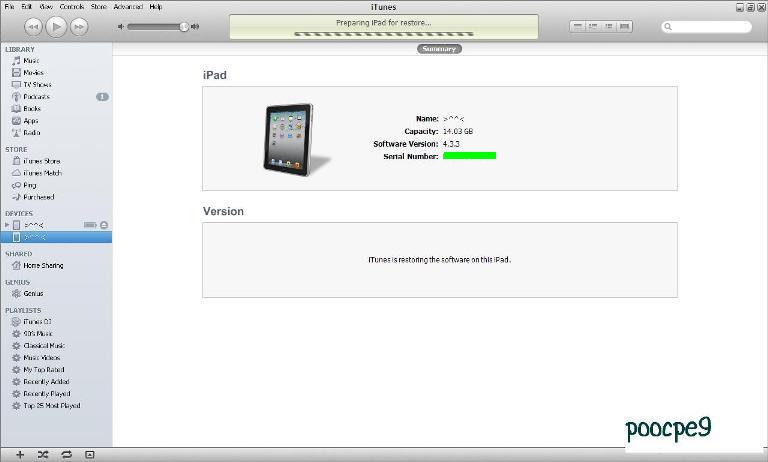Image resolution: width=768 pixels, height=462 pixels.
Task: Open the Recently Added playlist
Action: [46, 382]
